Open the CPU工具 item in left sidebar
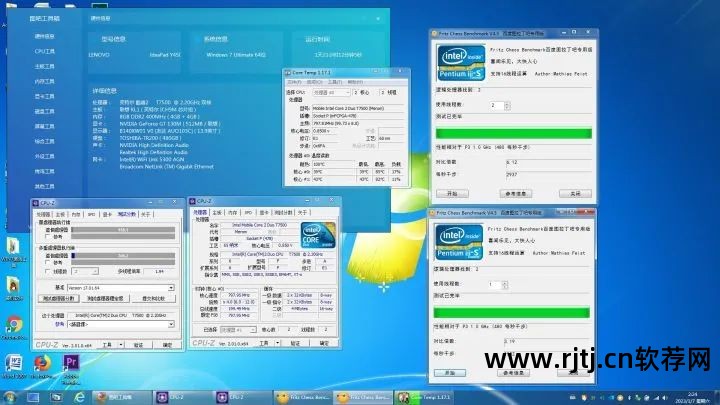 [x=45, y=50]
